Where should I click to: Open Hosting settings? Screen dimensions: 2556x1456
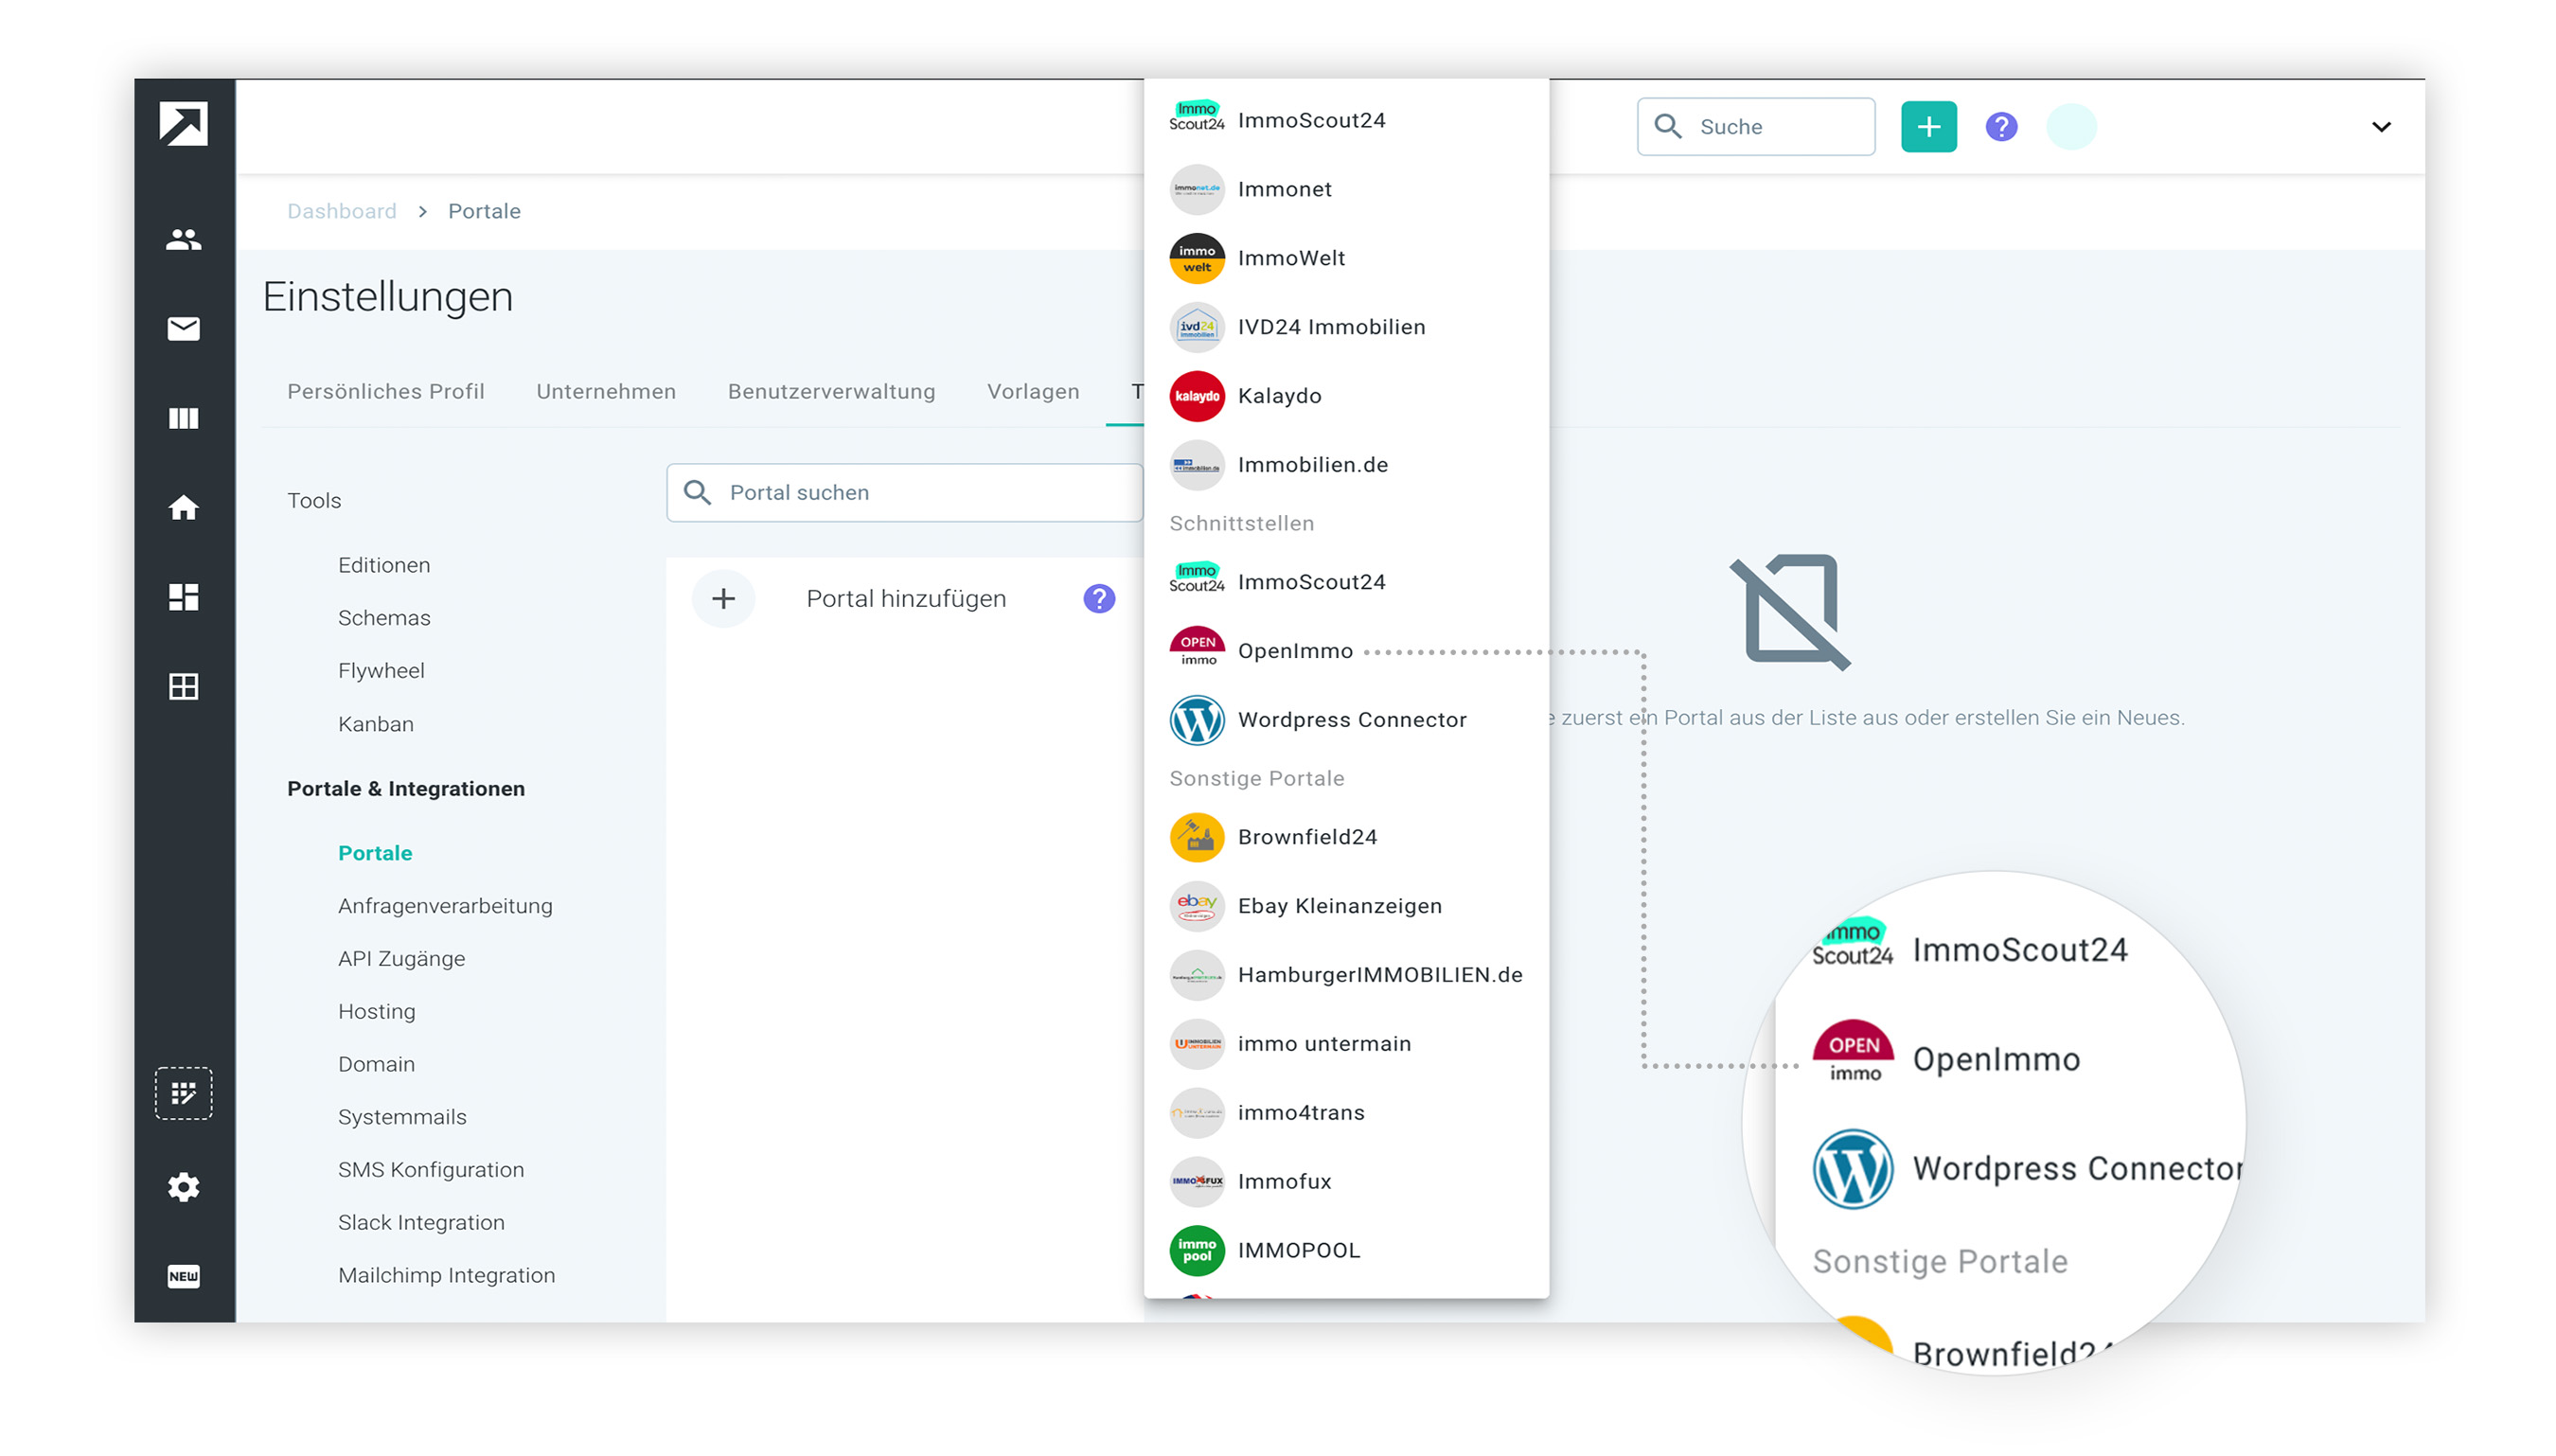click(x=376, y=1011)
